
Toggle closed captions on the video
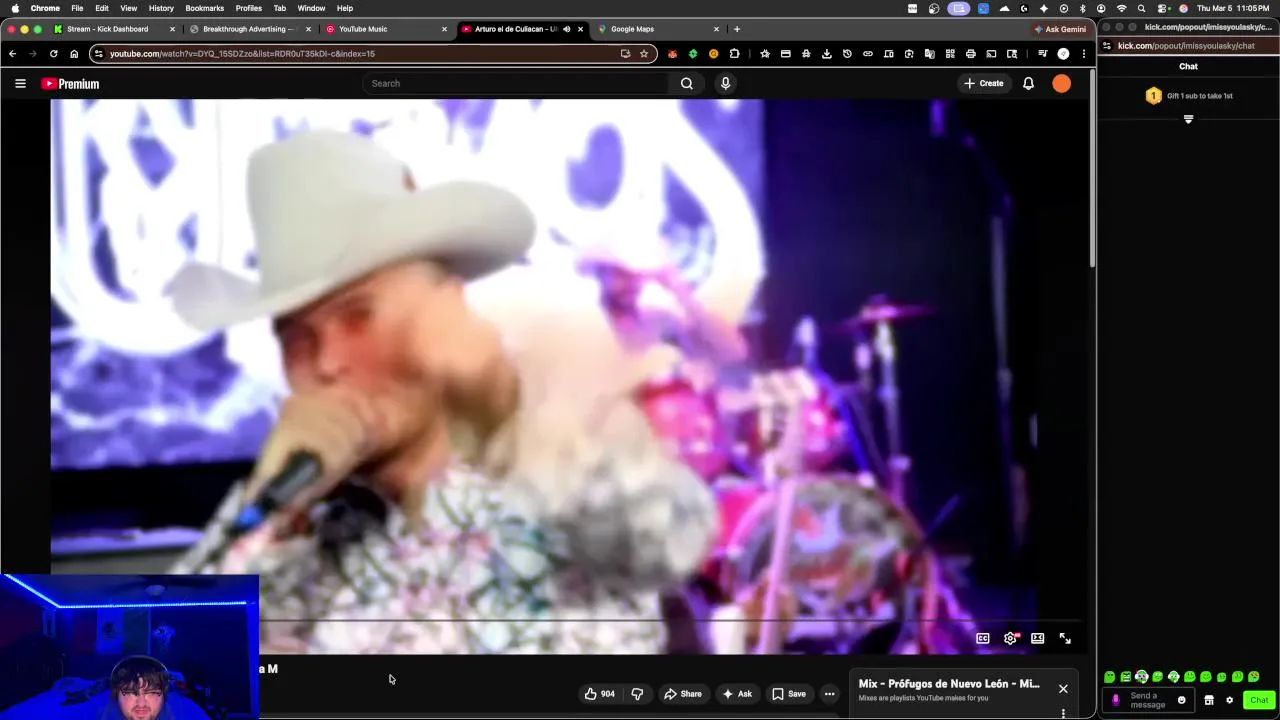(x=983, y=638)
